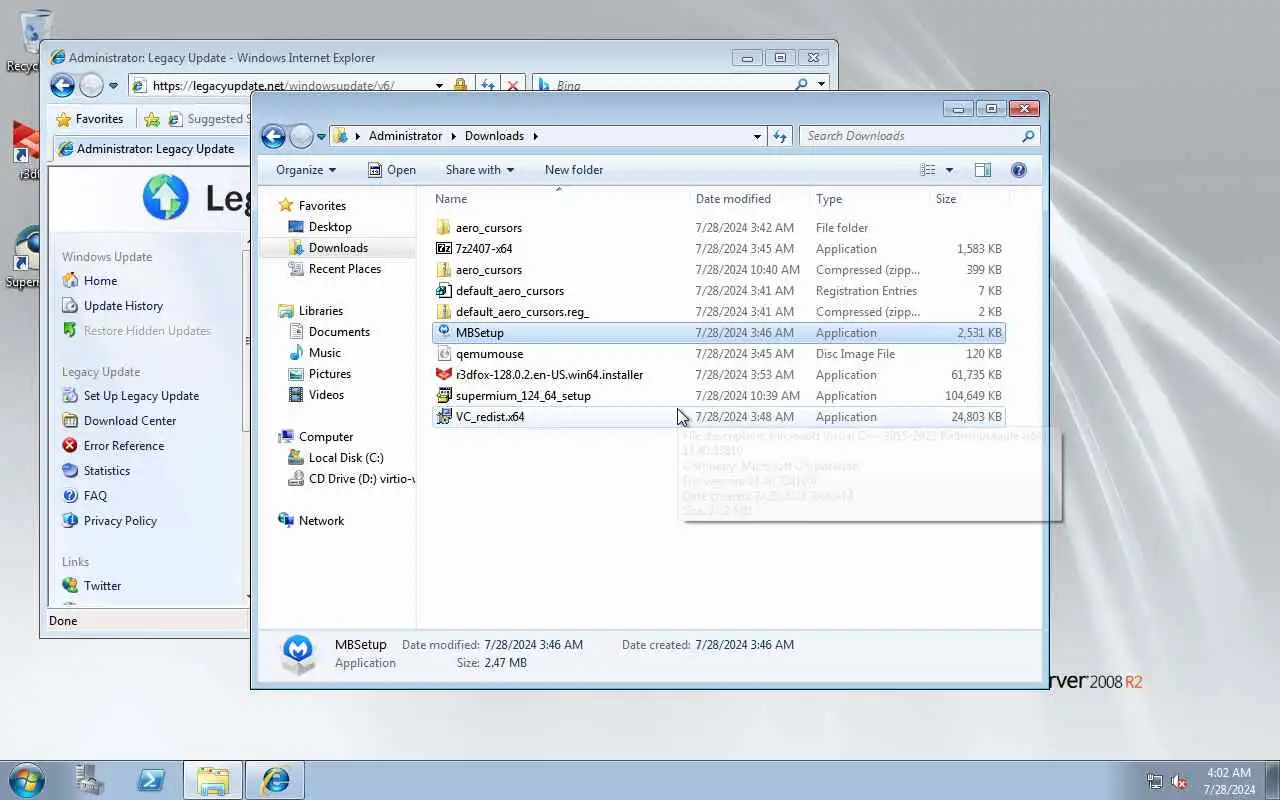The height and width of the screenshot is (800, 1280).
Task: Open the Privacy Policy link
Action: 120,521
